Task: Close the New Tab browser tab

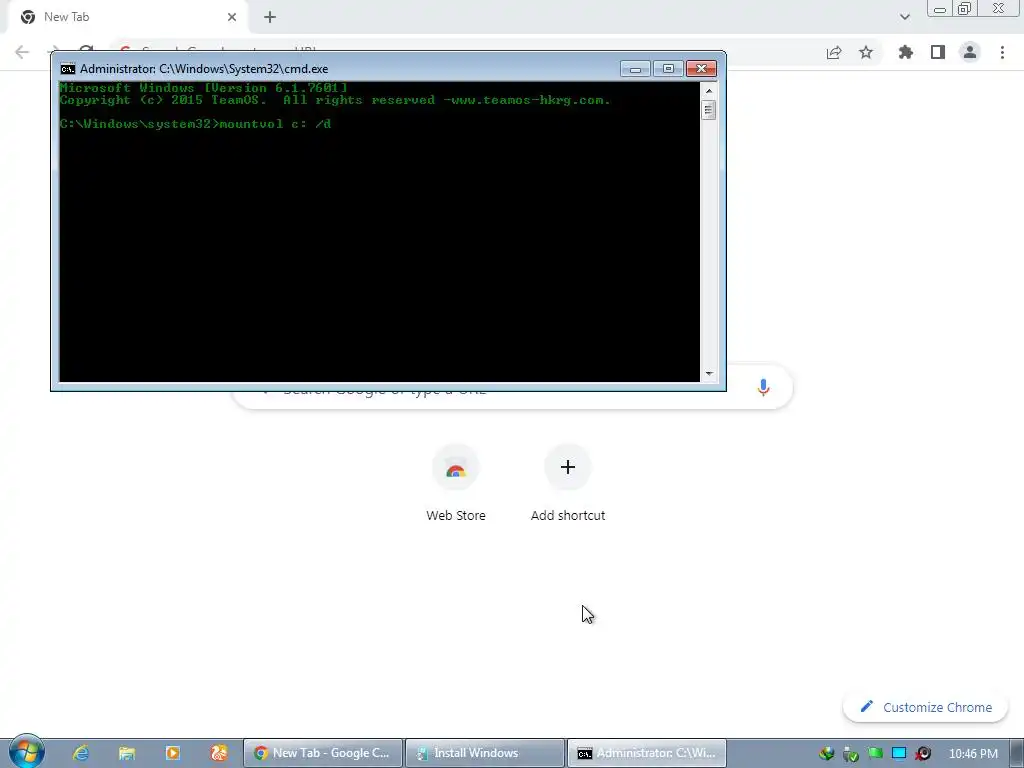Action: coord(232,17)
